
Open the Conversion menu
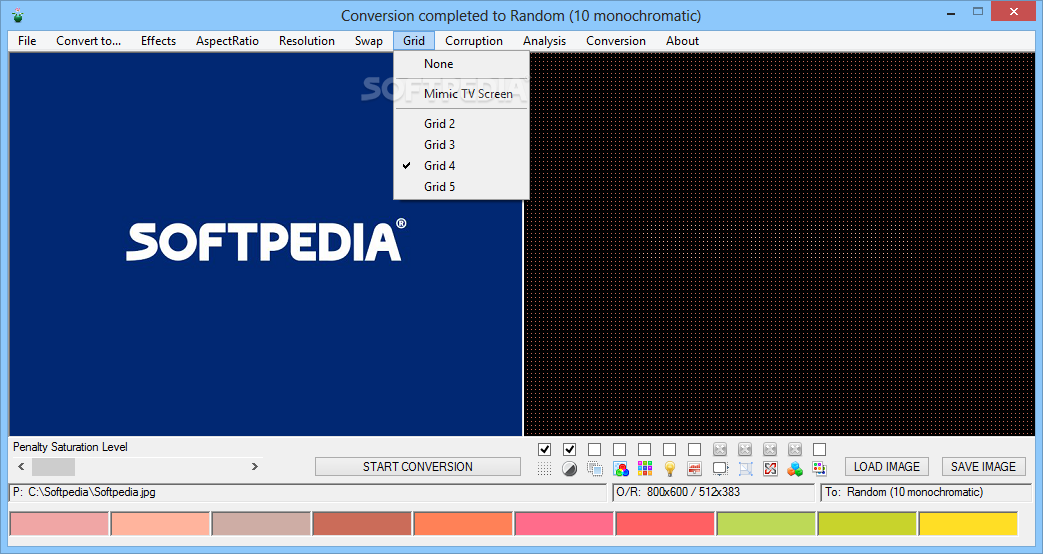616,41
